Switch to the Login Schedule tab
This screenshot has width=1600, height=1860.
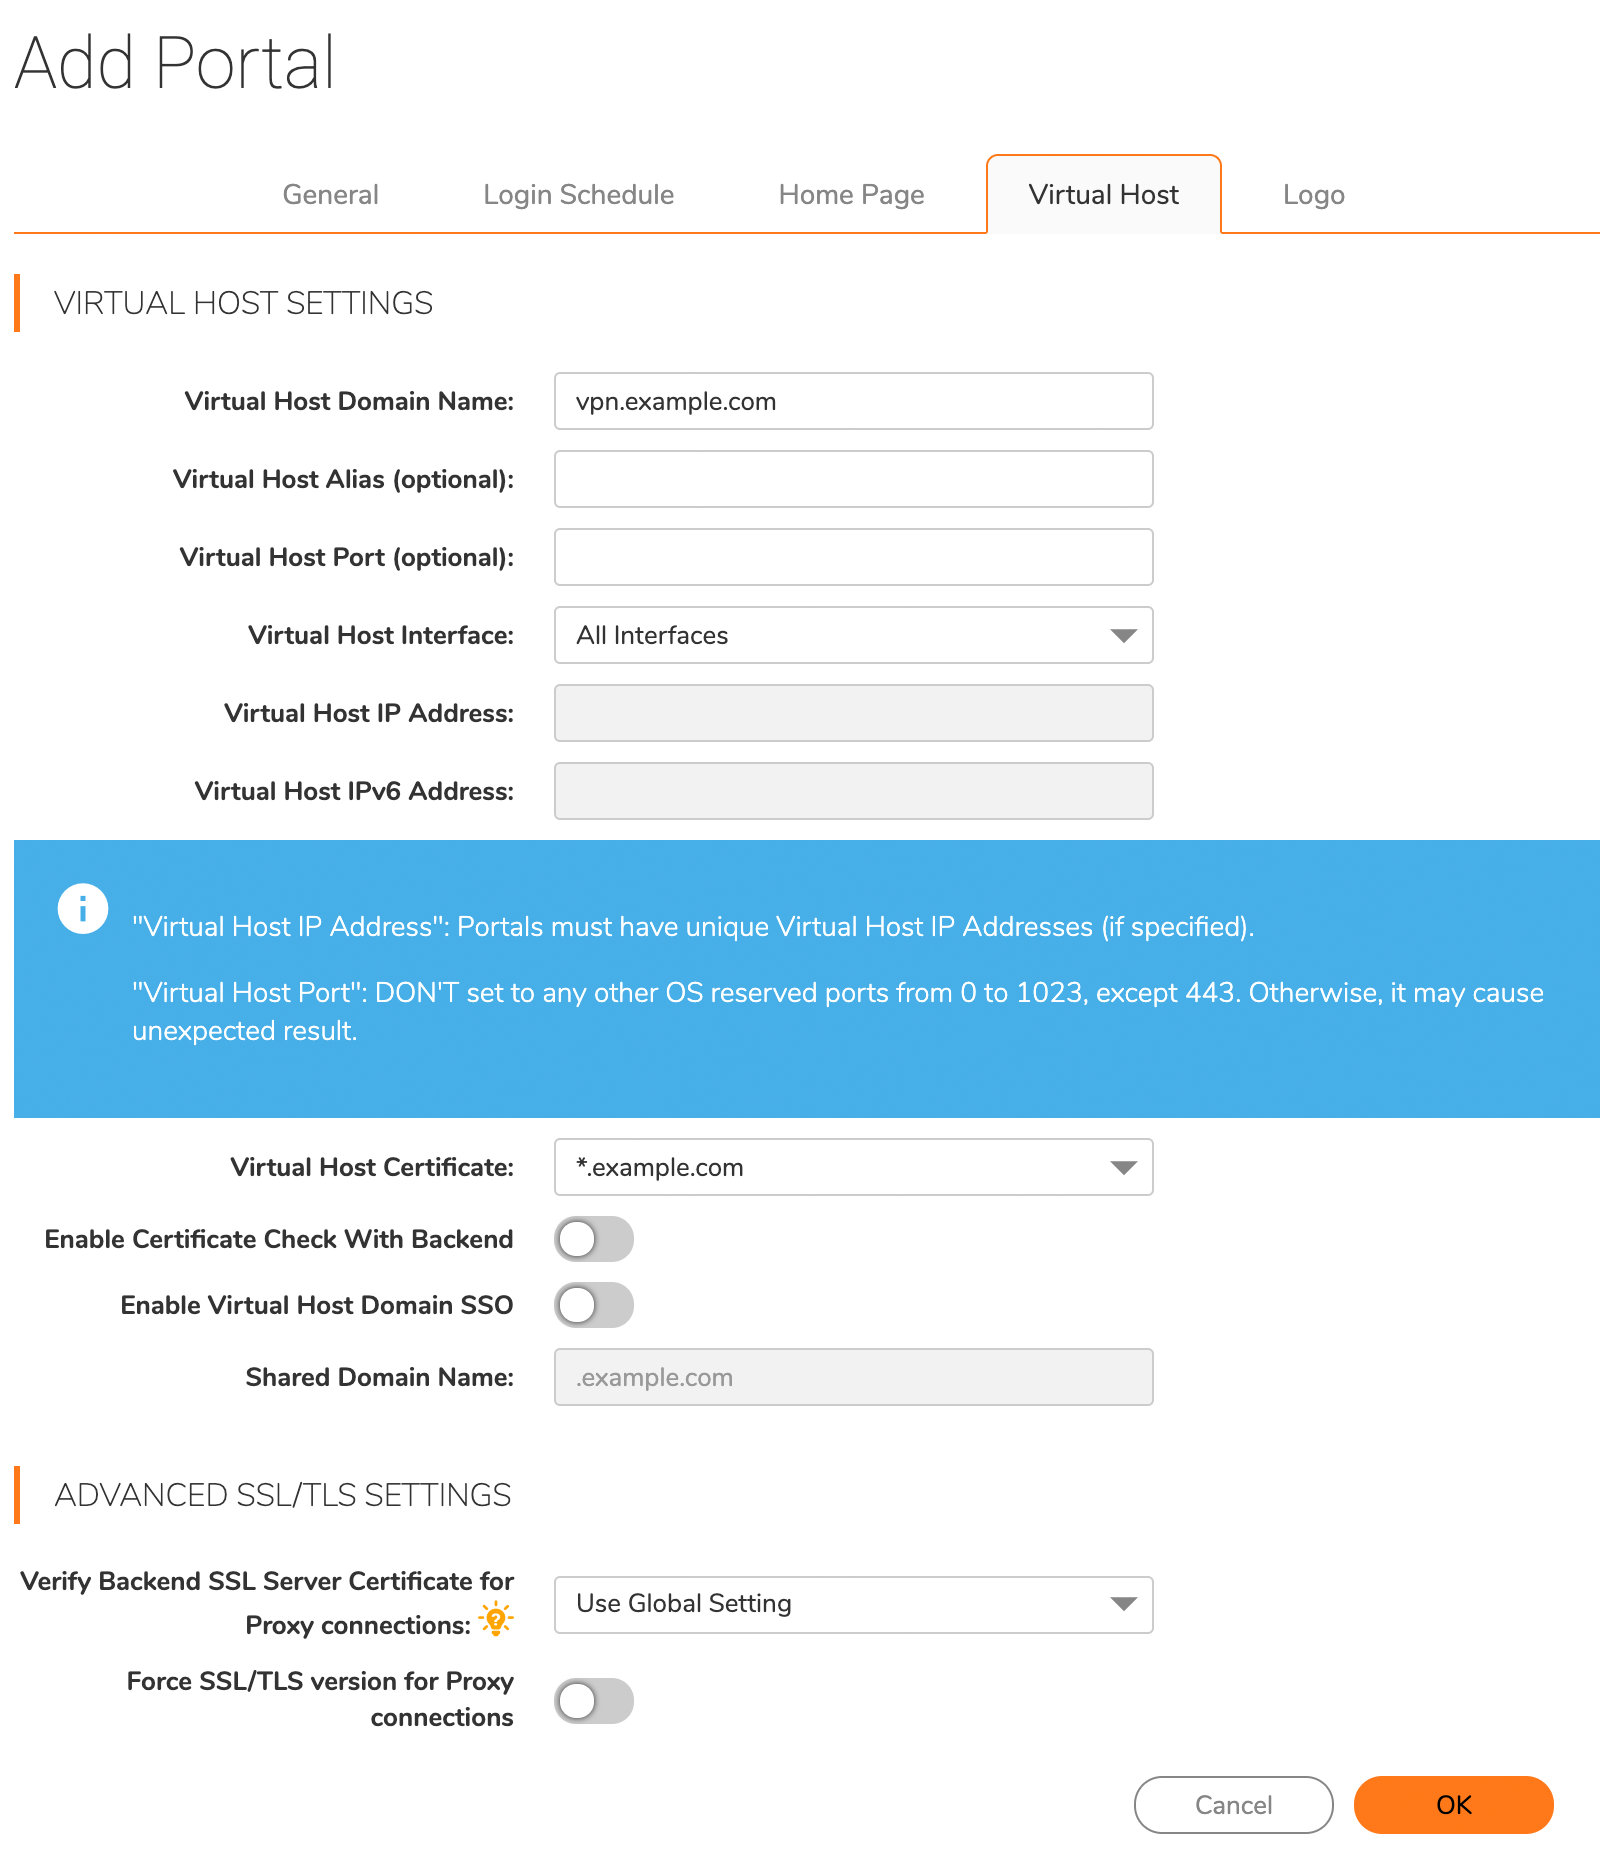pos(578,194)
